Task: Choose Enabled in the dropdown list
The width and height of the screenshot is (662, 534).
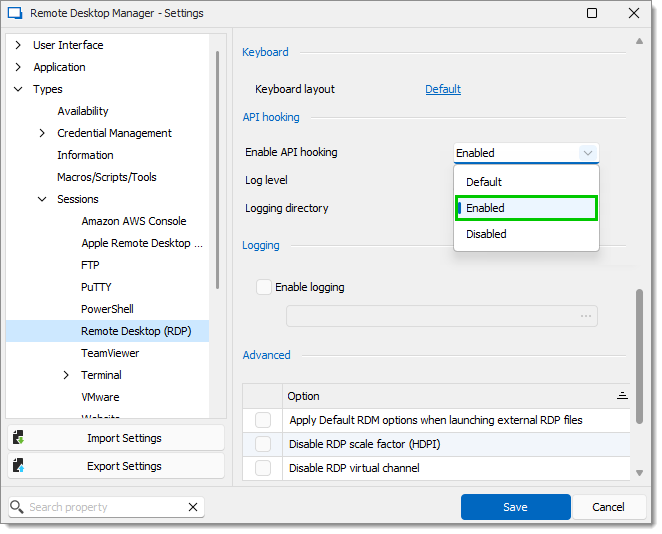Action: pos(526,208)
